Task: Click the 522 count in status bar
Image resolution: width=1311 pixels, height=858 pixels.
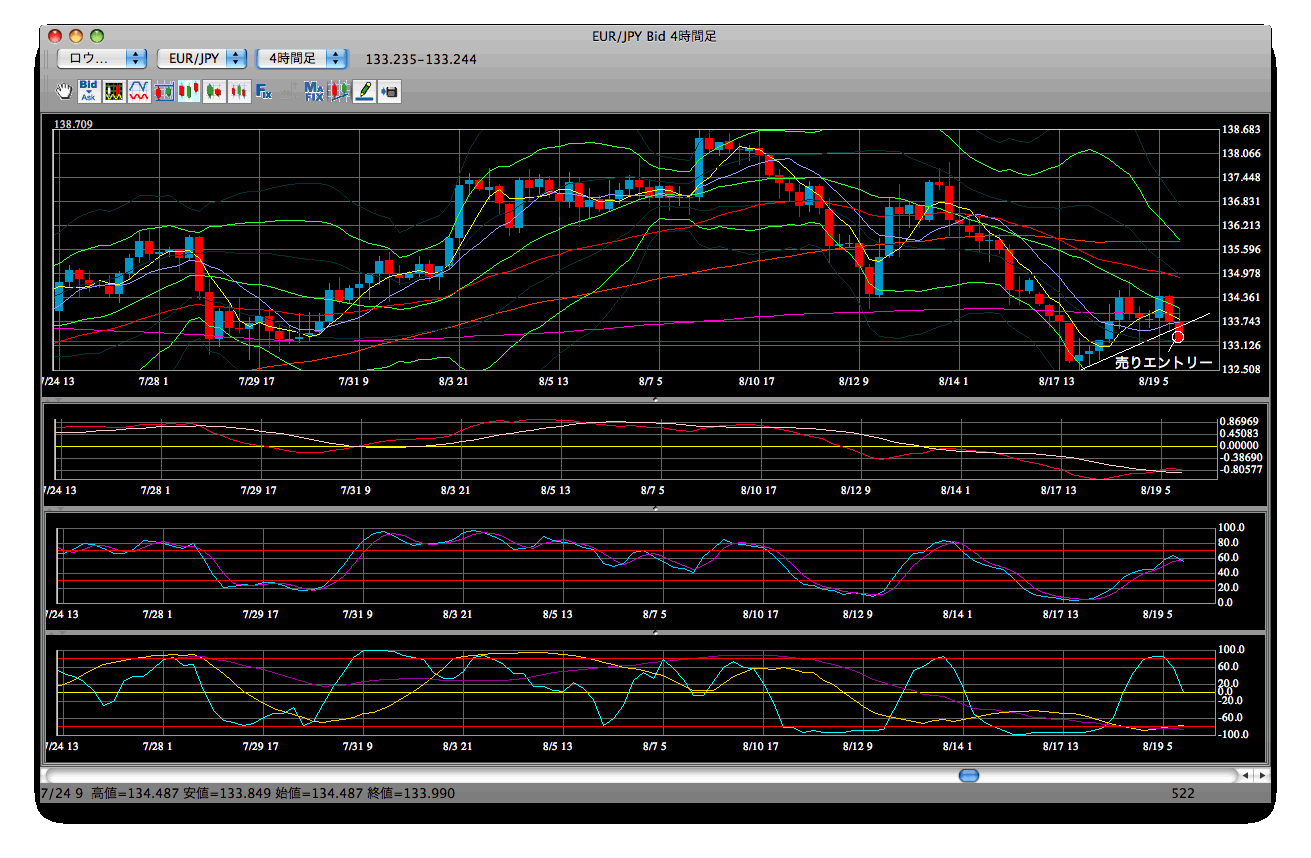Action: coord(1183,793)
